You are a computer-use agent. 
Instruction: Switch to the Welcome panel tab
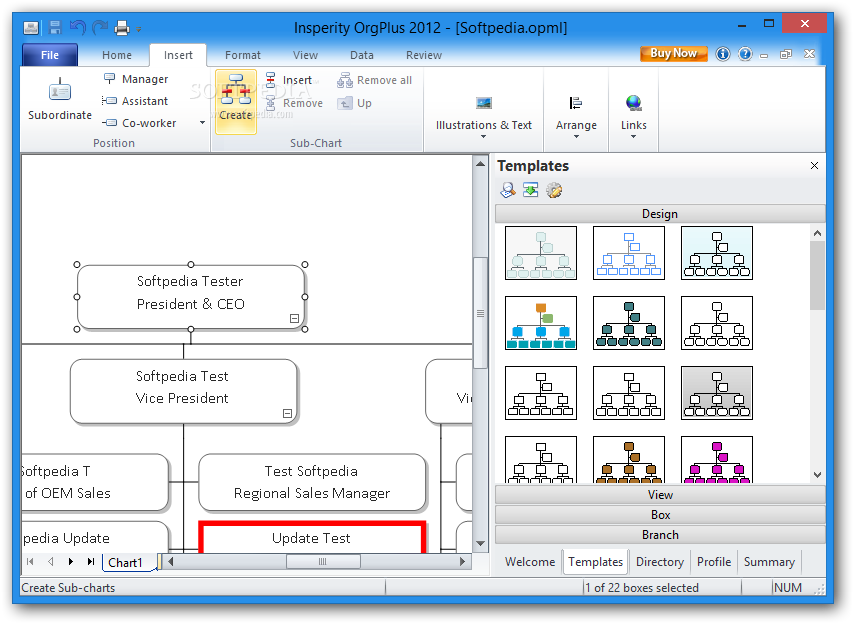tap(529, 562)
